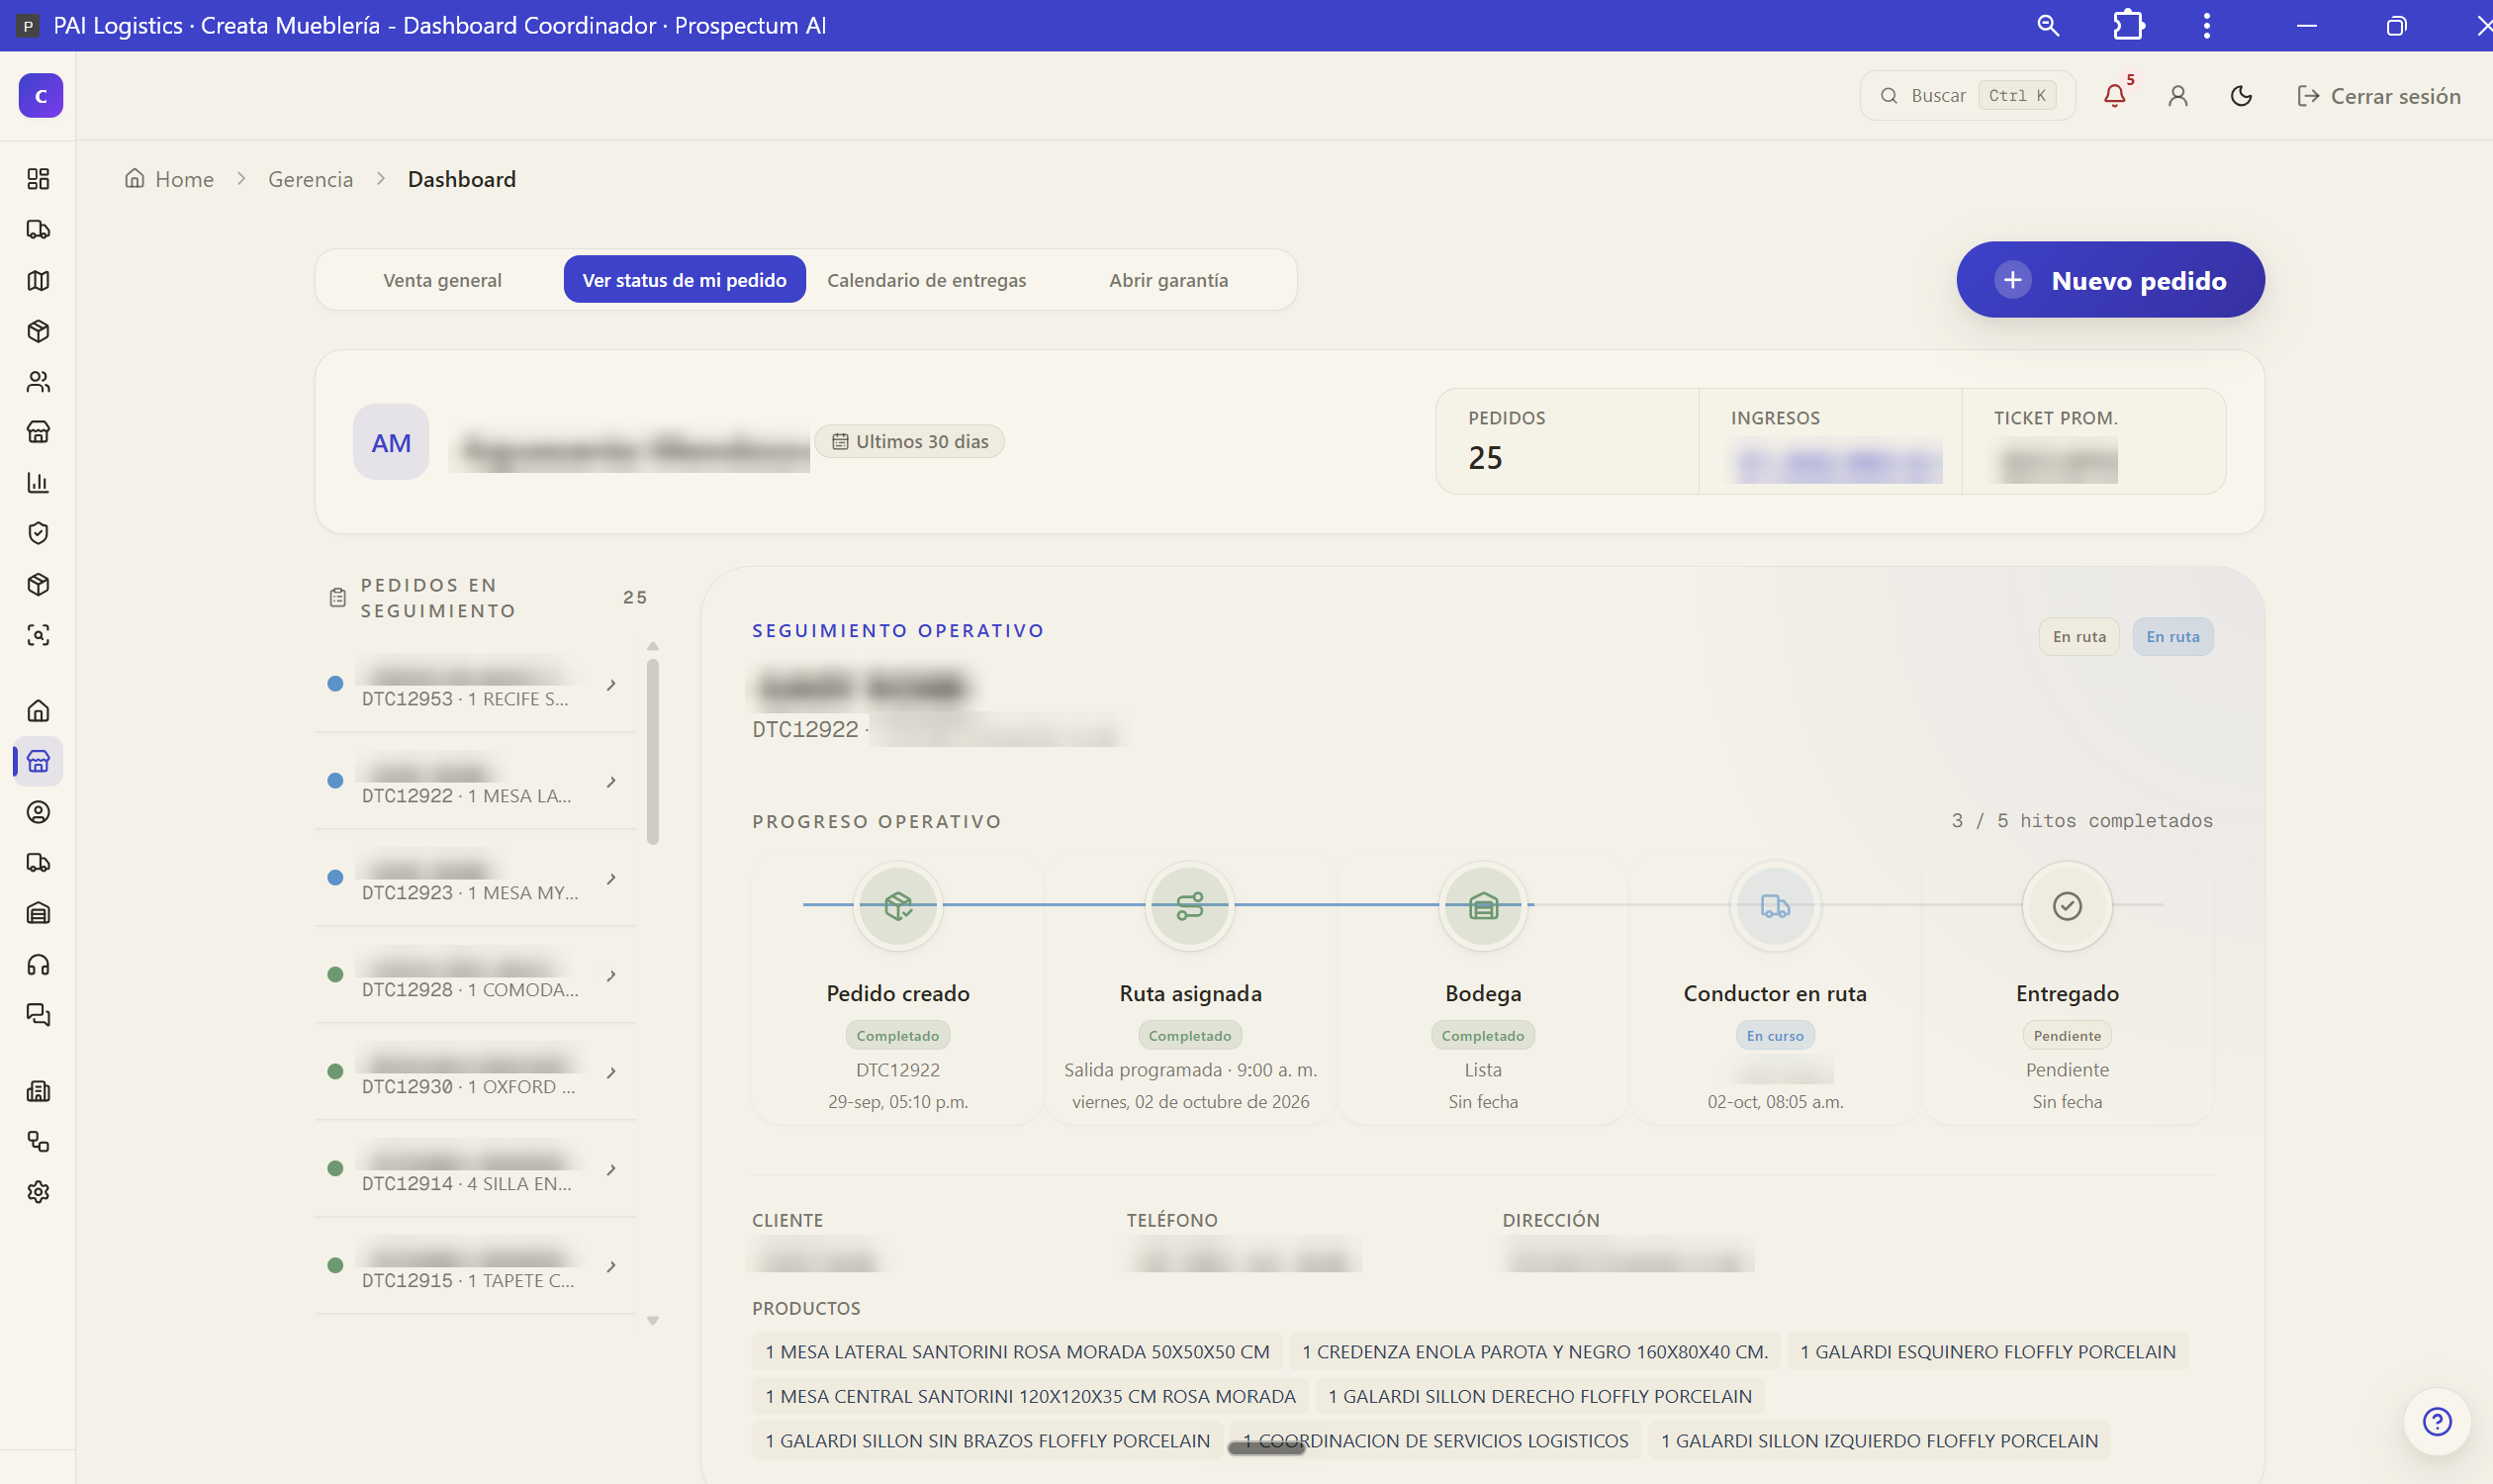
Task: Go to Gerencia breadcrumb
Action: coord(310,179)
